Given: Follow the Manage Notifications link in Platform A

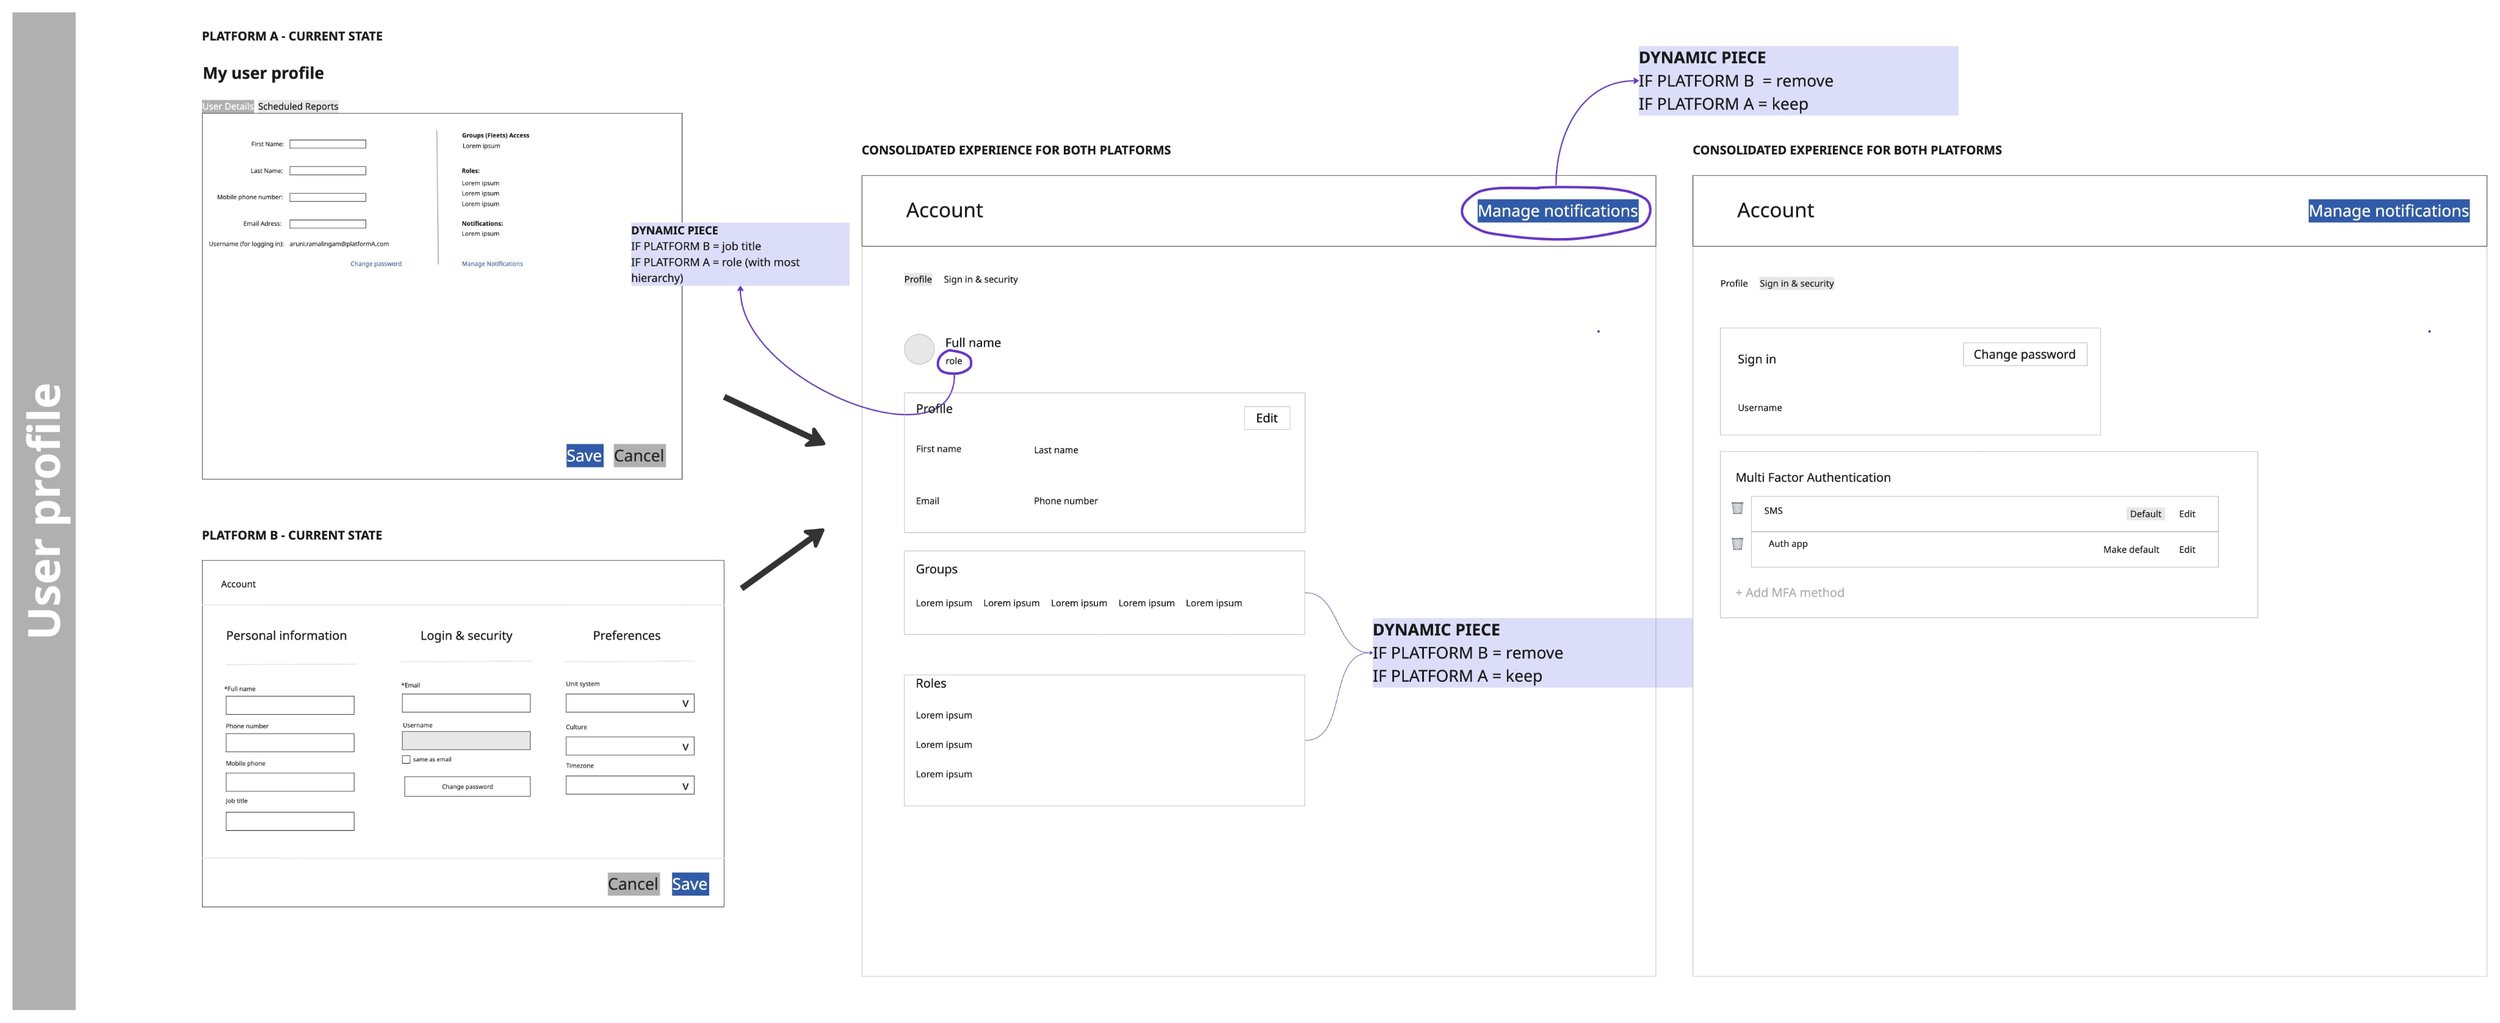Looking at the screenshot, I should click(x=492, y=264).
